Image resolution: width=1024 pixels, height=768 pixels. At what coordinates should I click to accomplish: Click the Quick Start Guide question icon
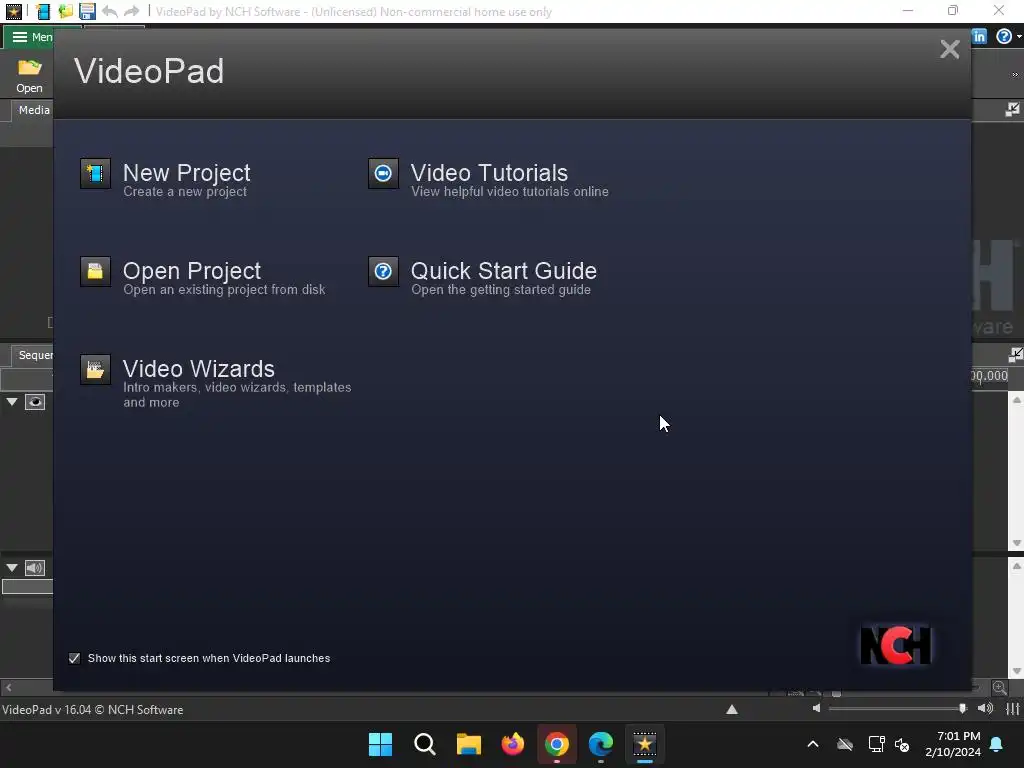tap(383, 272)
